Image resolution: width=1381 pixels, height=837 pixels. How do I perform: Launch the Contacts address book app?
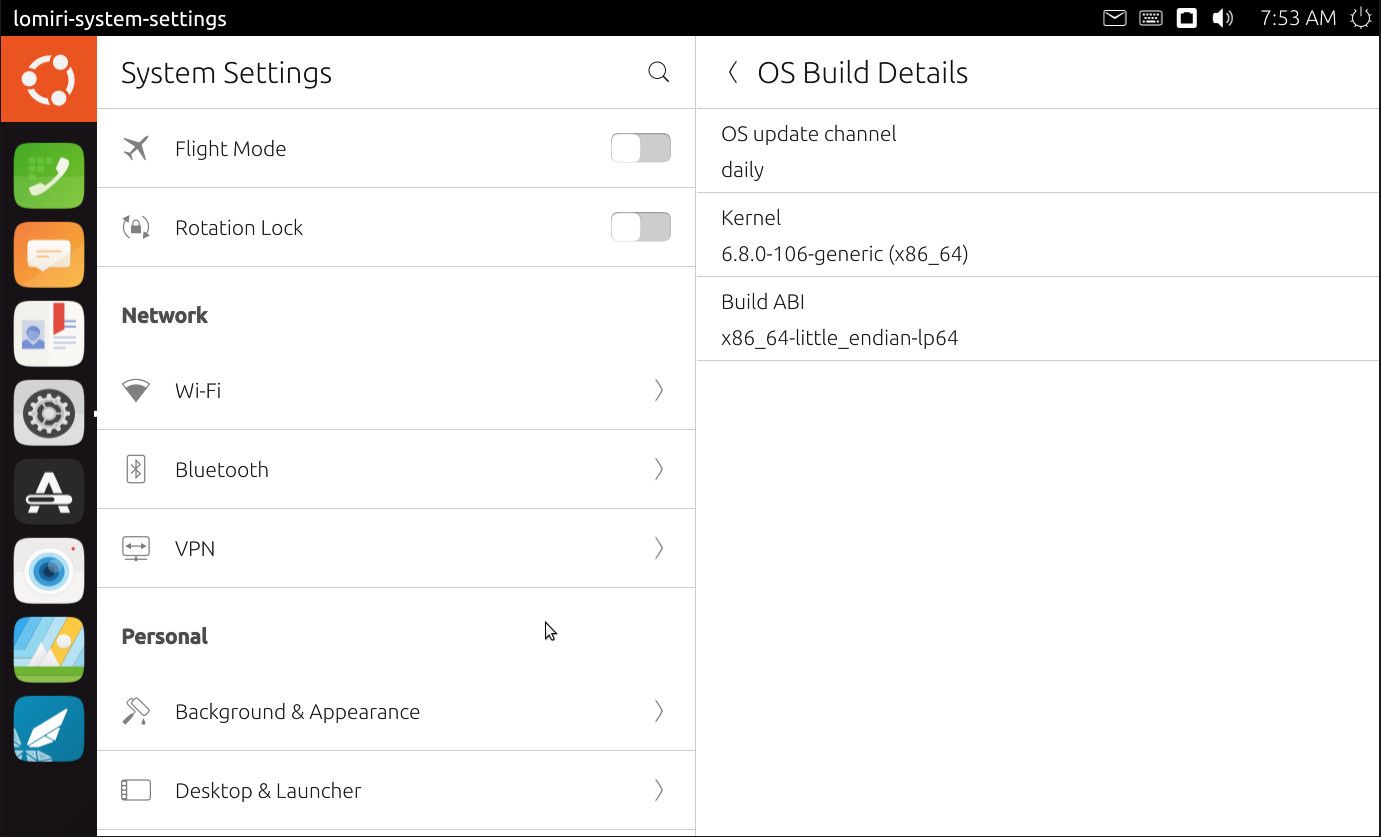(x=49, y=334)
